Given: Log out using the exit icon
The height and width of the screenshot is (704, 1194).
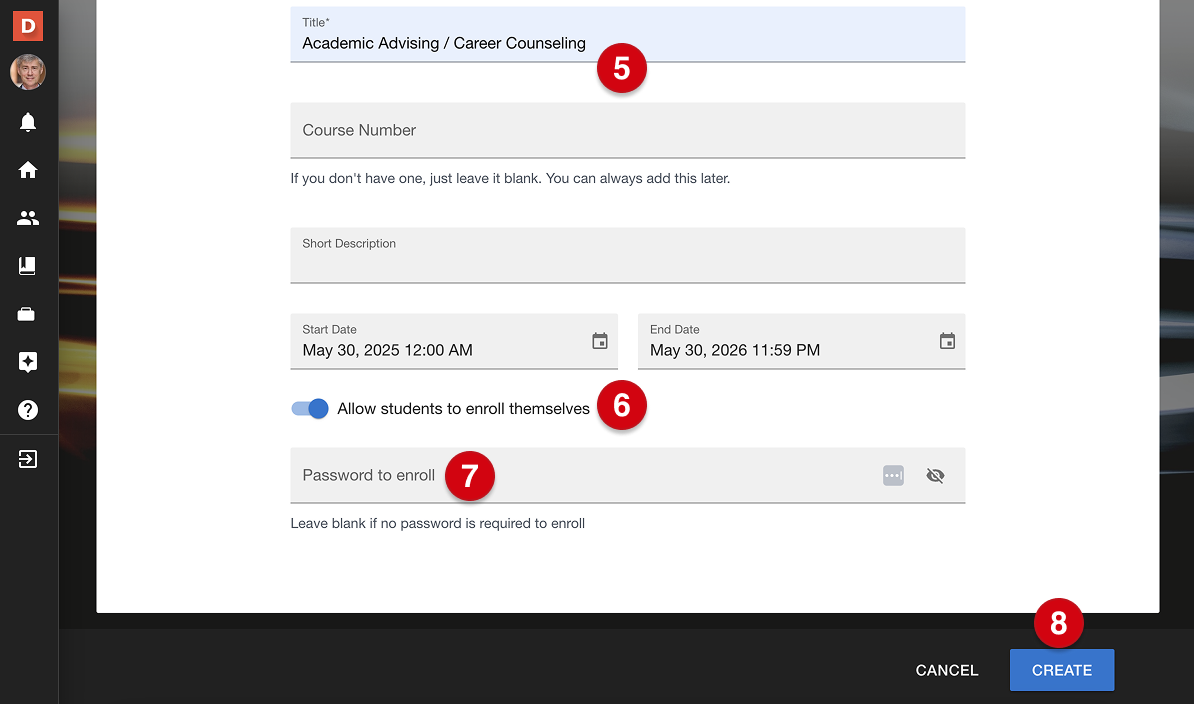Looking at the screenshot, I should click(x=27, y=458).
